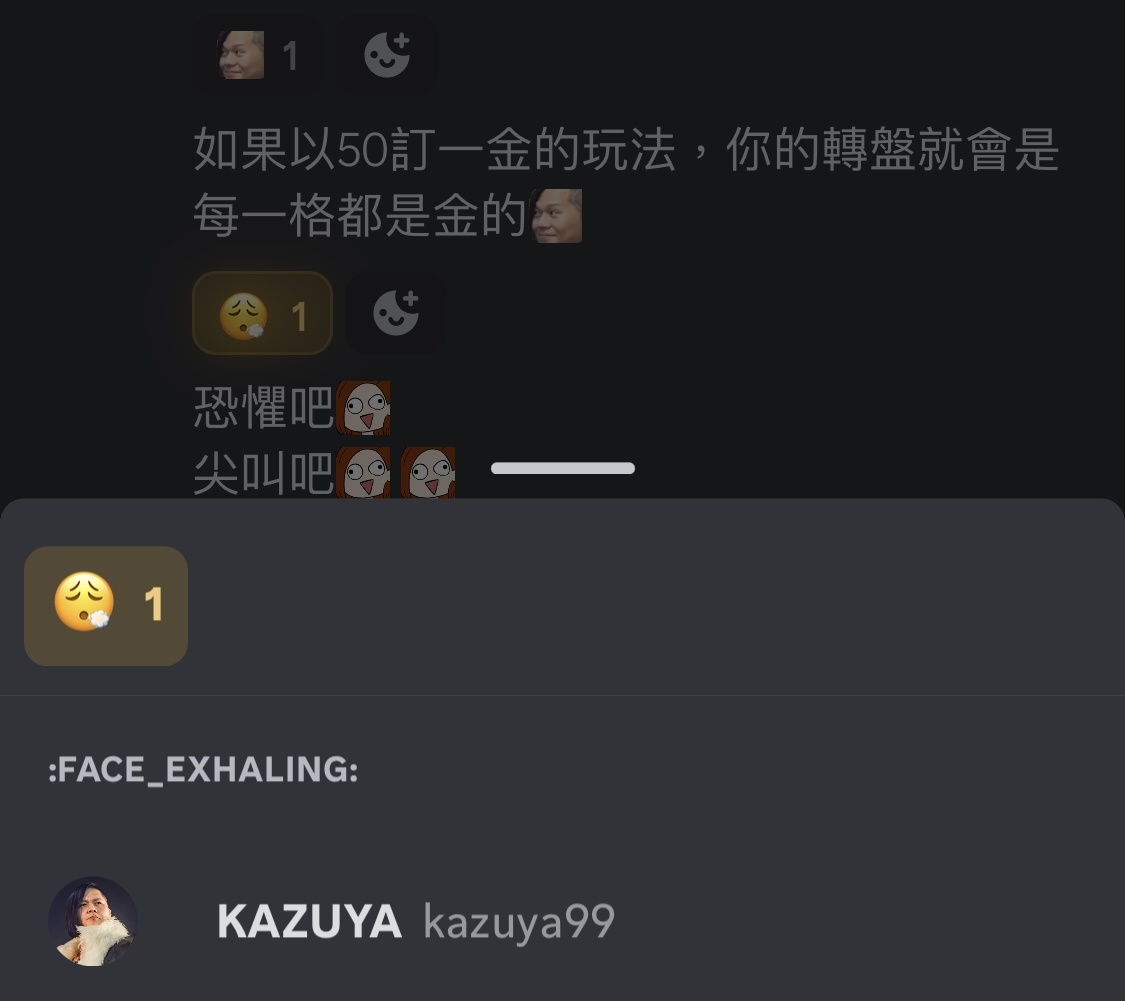1125x1001 pixels.
Task: Tap the first scared emoji after 尖叫吧
Action: (x=364, y=472)
